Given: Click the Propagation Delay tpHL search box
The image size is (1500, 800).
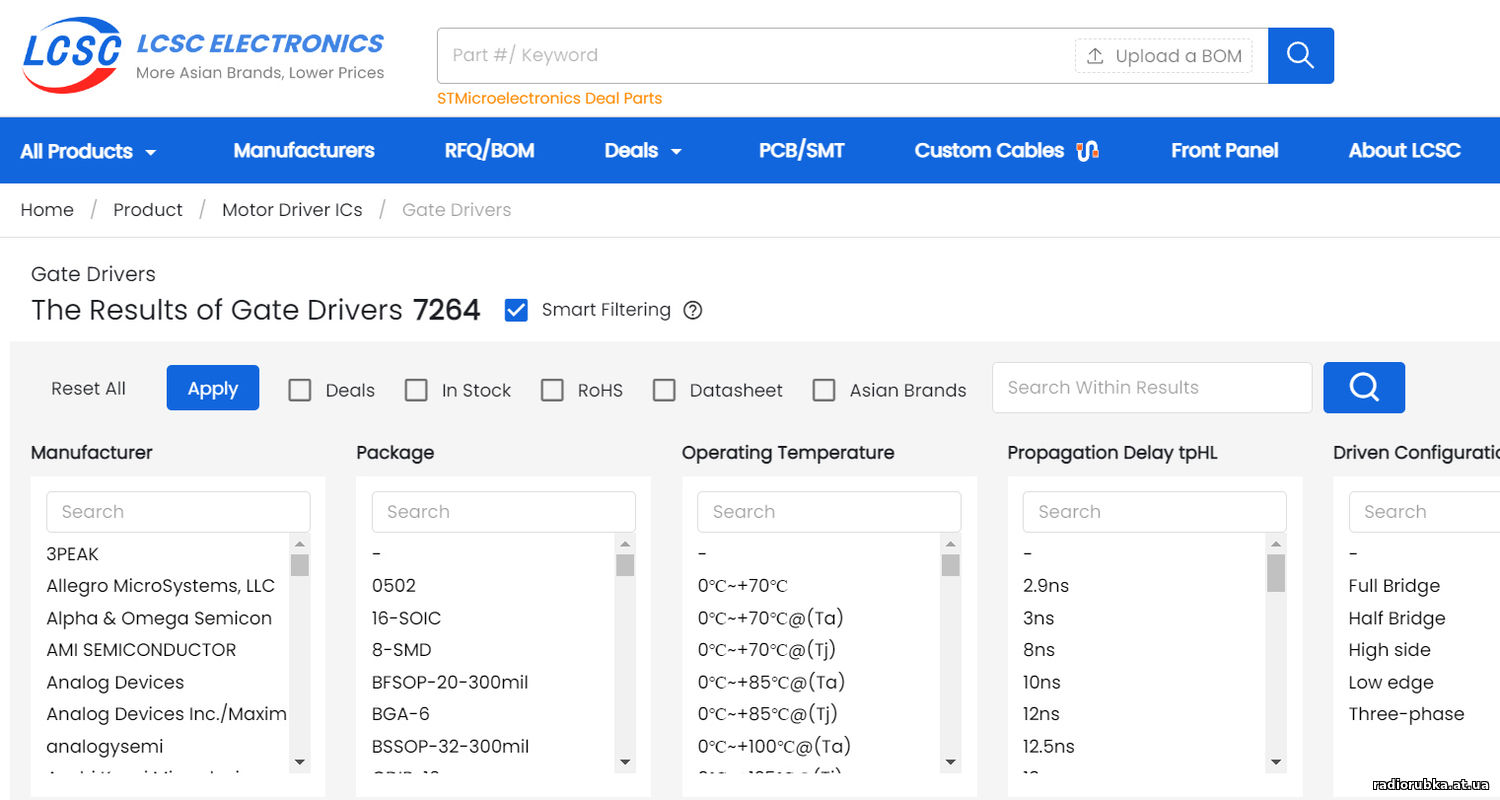Looking at the screenshot, I should (x=1155, y=512).
